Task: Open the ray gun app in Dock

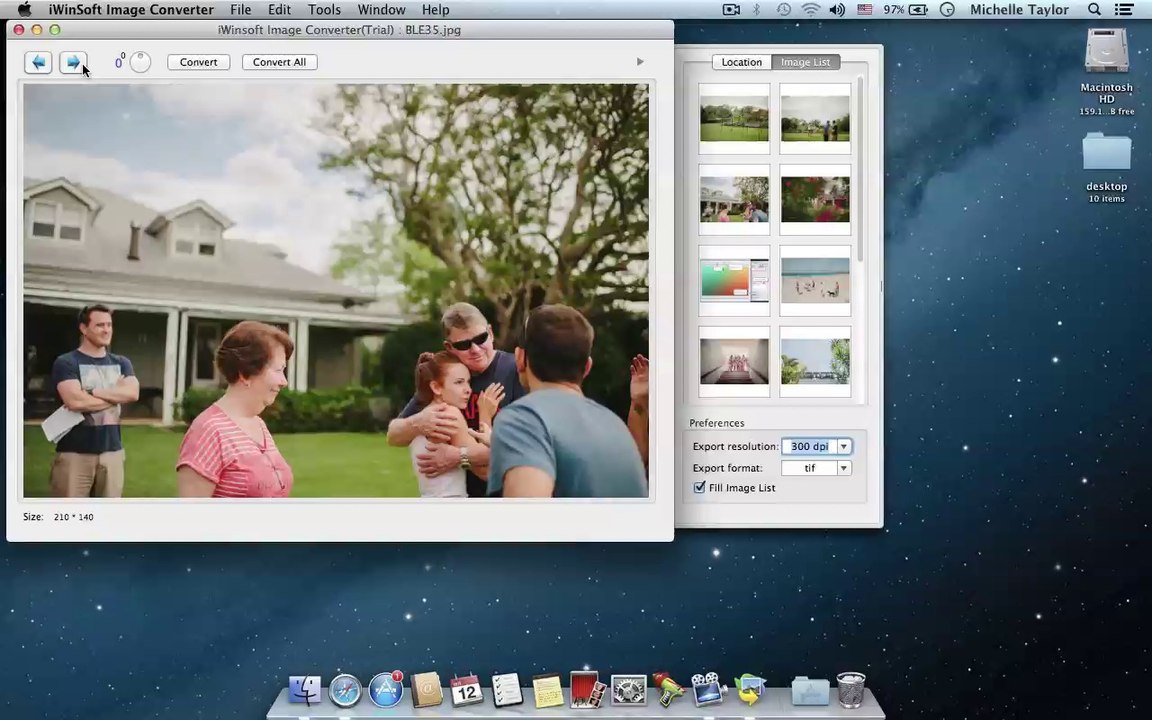Action: pos(668,690)
